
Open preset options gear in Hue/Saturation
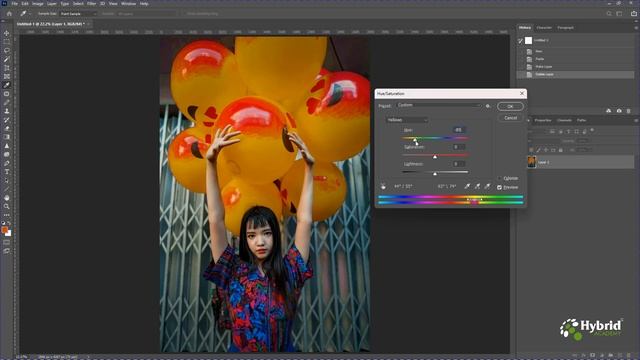pyautogui.click(x=488, y=106)
